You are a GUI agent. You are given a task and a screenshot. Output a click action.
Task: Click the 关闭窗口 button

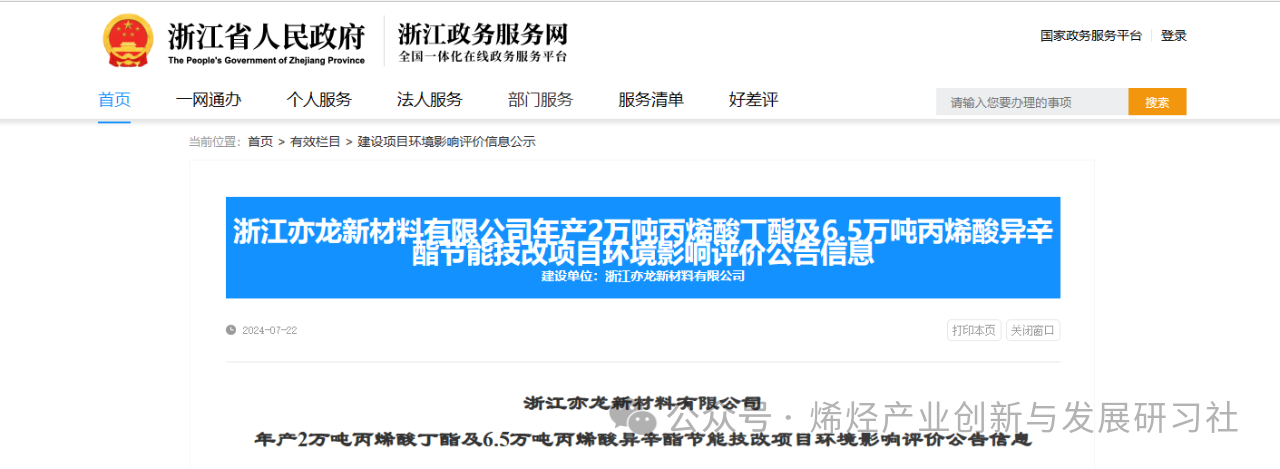point(1033,330)
